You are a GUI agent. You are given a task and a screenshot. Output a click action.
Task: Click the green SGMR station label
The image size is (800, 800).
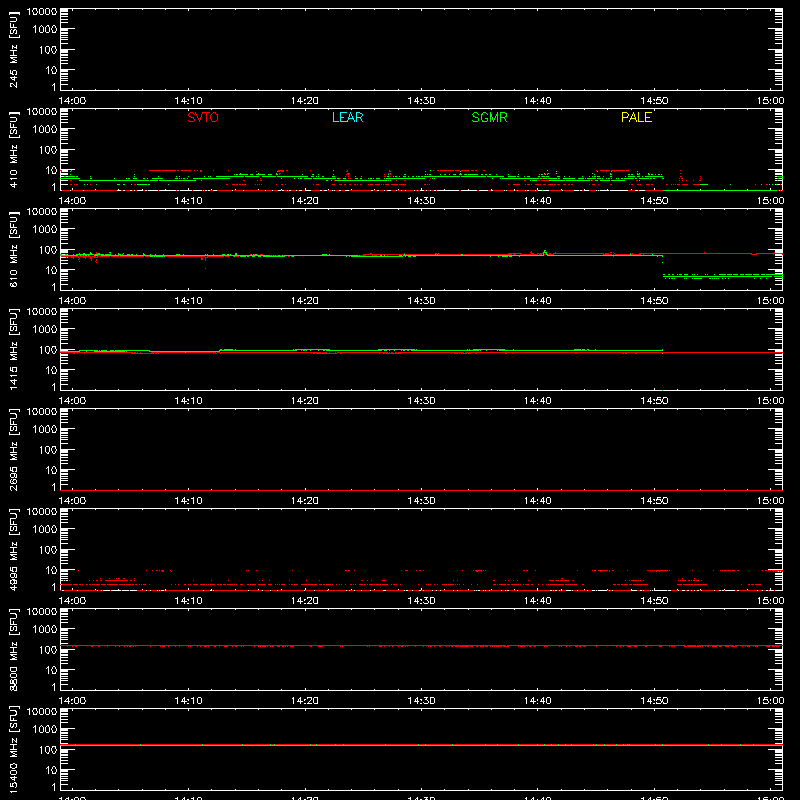(489, 117)
